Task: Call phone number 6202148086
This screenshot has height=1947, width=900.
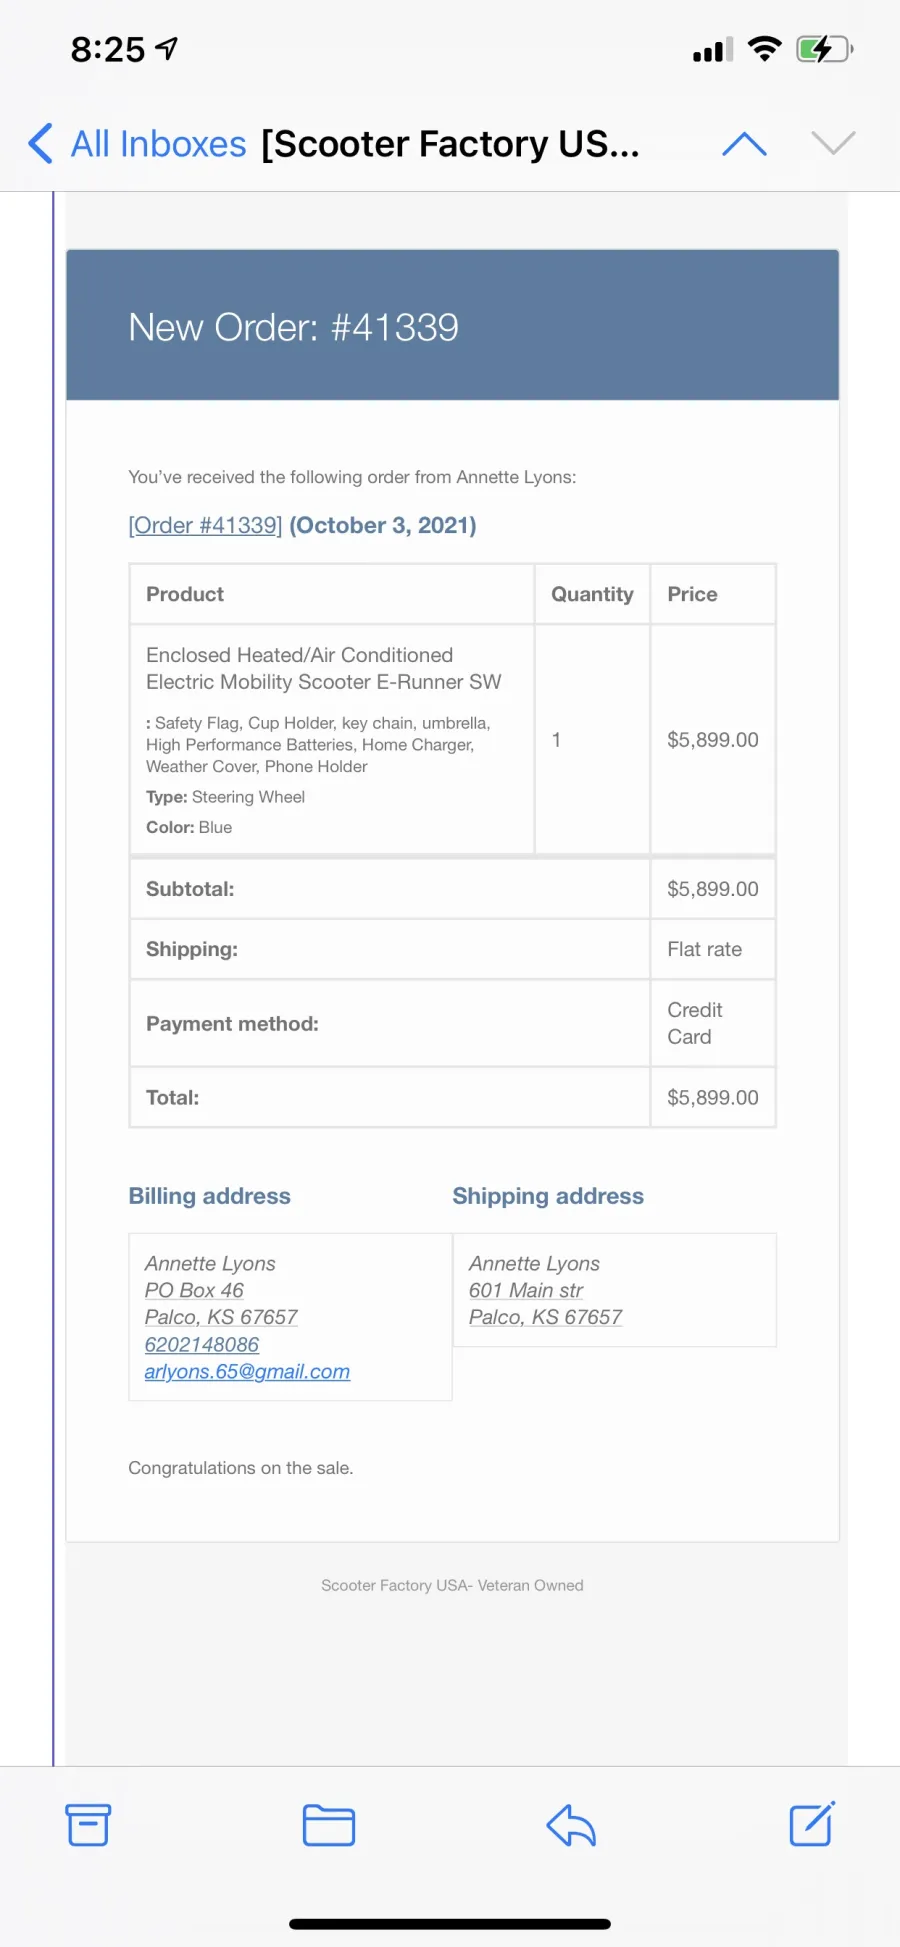Action: point(202,1345)
